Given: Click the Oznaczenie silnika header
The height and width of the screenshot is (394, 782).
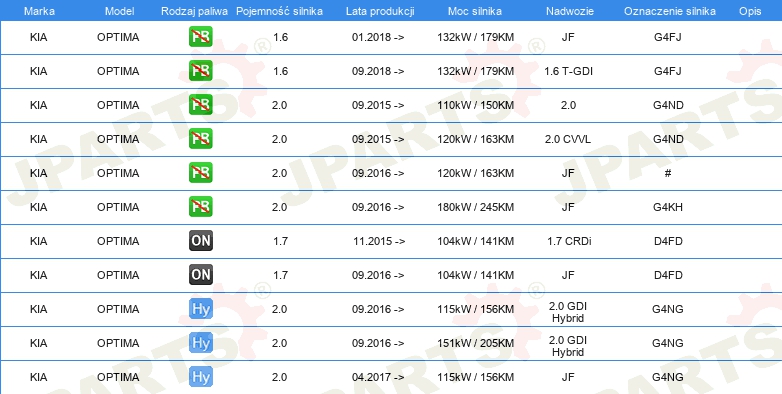Looking at the screenshot, I should [670, 11].
